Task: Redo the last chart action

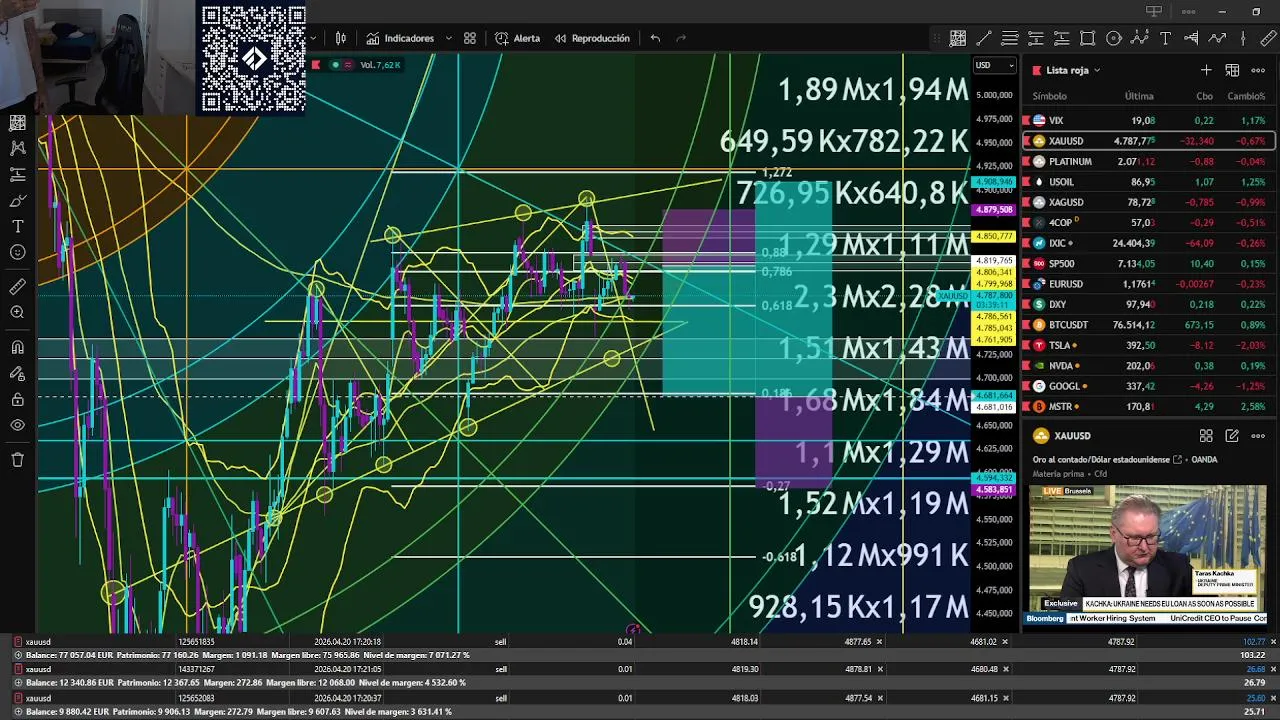Action: (681, 38)
